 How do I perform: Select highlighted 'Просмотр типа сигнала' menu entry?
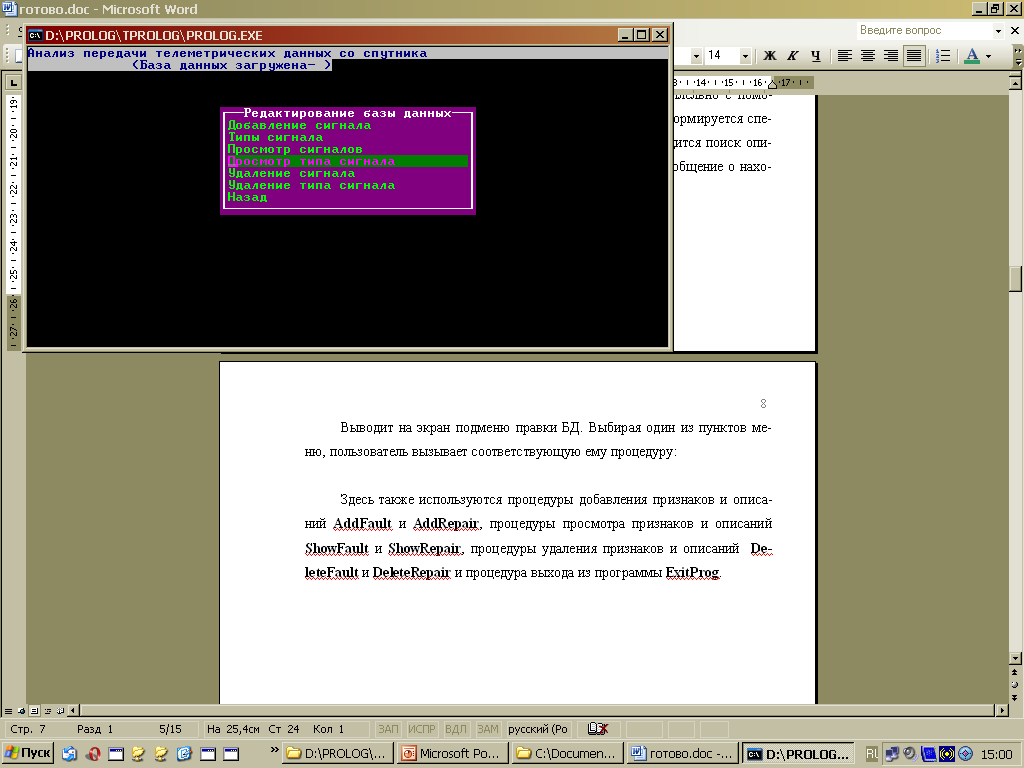click(x=347, y=161)
